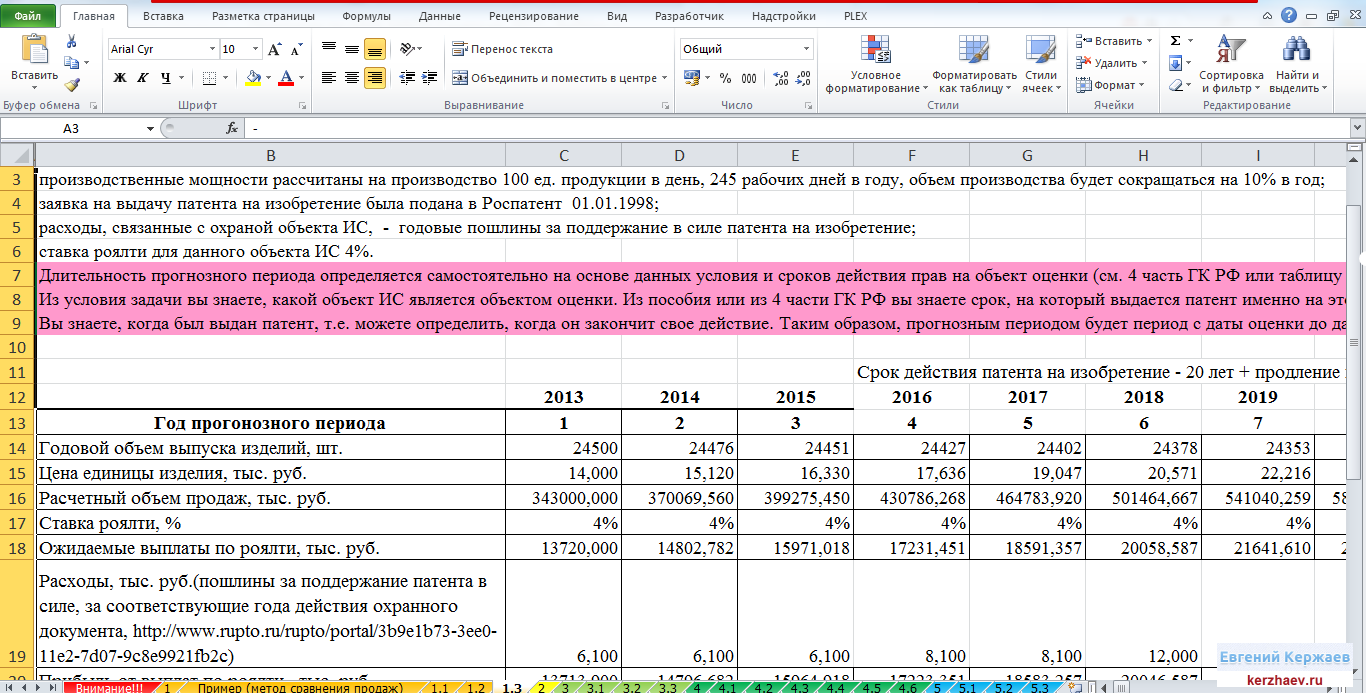Switch to the Формулы tab

coord(366,16)
